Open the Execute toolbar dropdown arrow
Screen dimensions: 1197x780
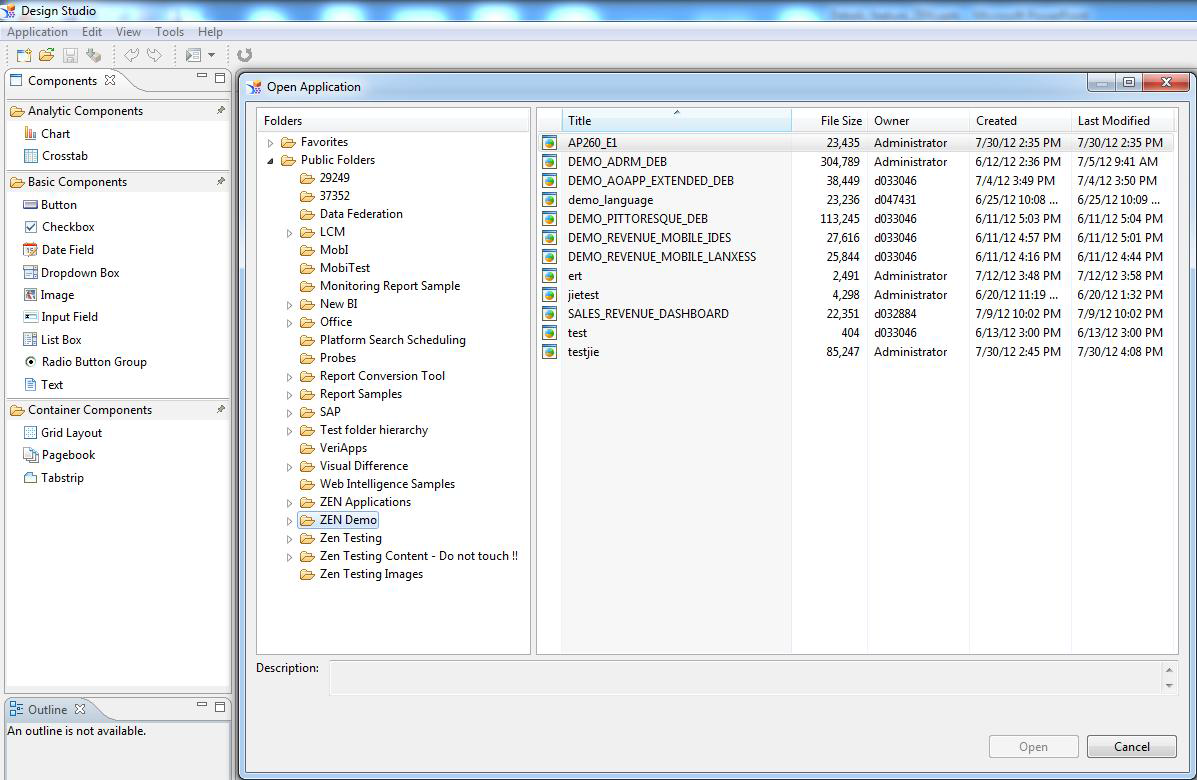pos(211,55)
